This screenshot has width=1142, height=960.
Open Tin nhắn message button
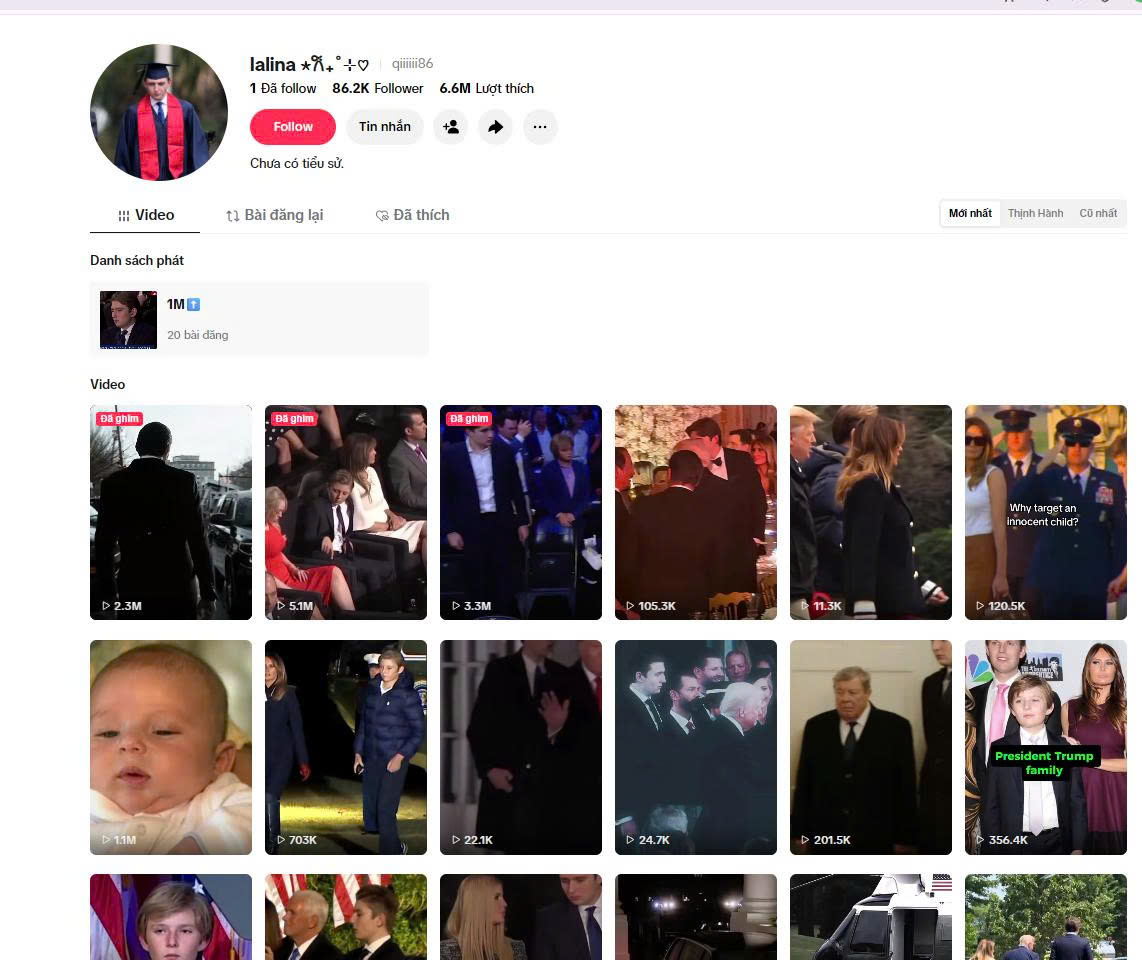385,127
